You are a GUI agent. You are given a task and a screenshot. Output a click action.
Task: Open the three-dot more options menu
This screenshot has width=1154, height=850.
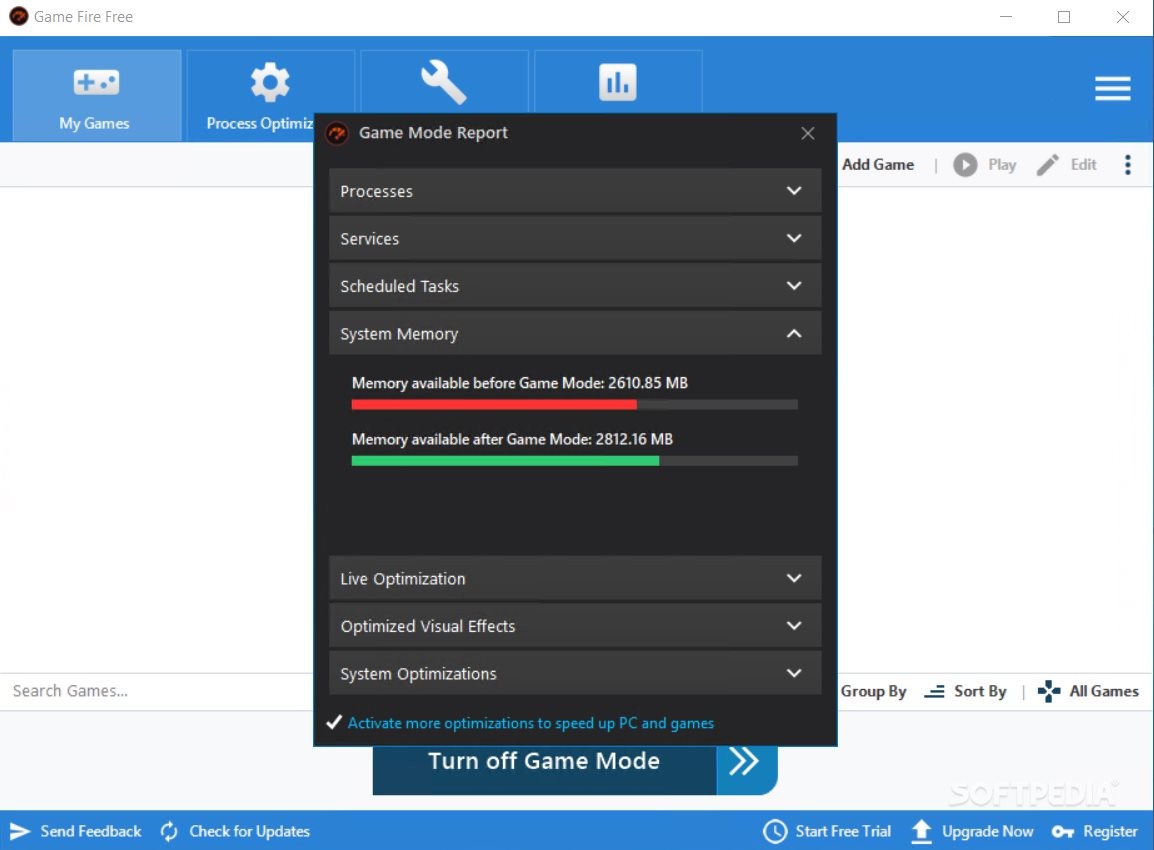1128,165
